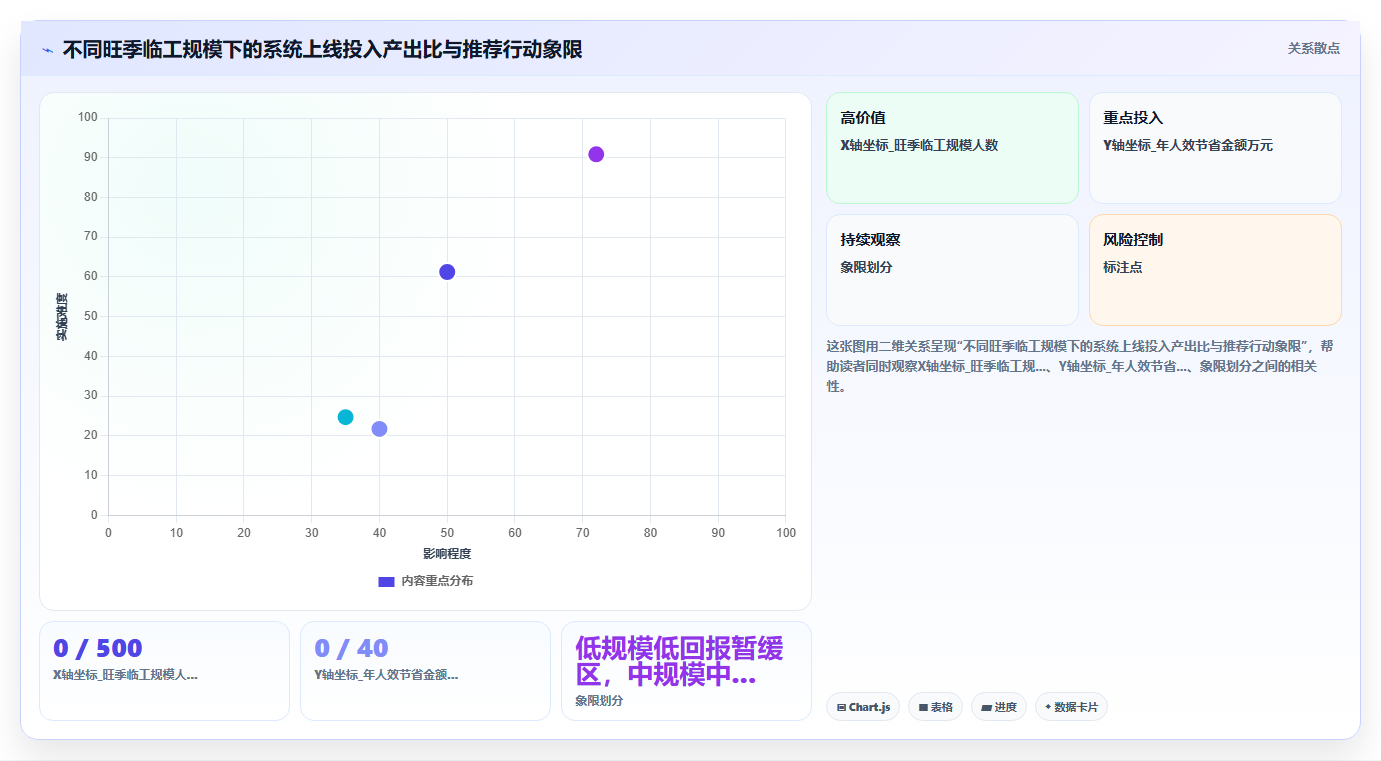The height and width of the screenshot is (761, 1381).
Task: Open the 持续观察 quadrant card
Action: coord(952,270)
